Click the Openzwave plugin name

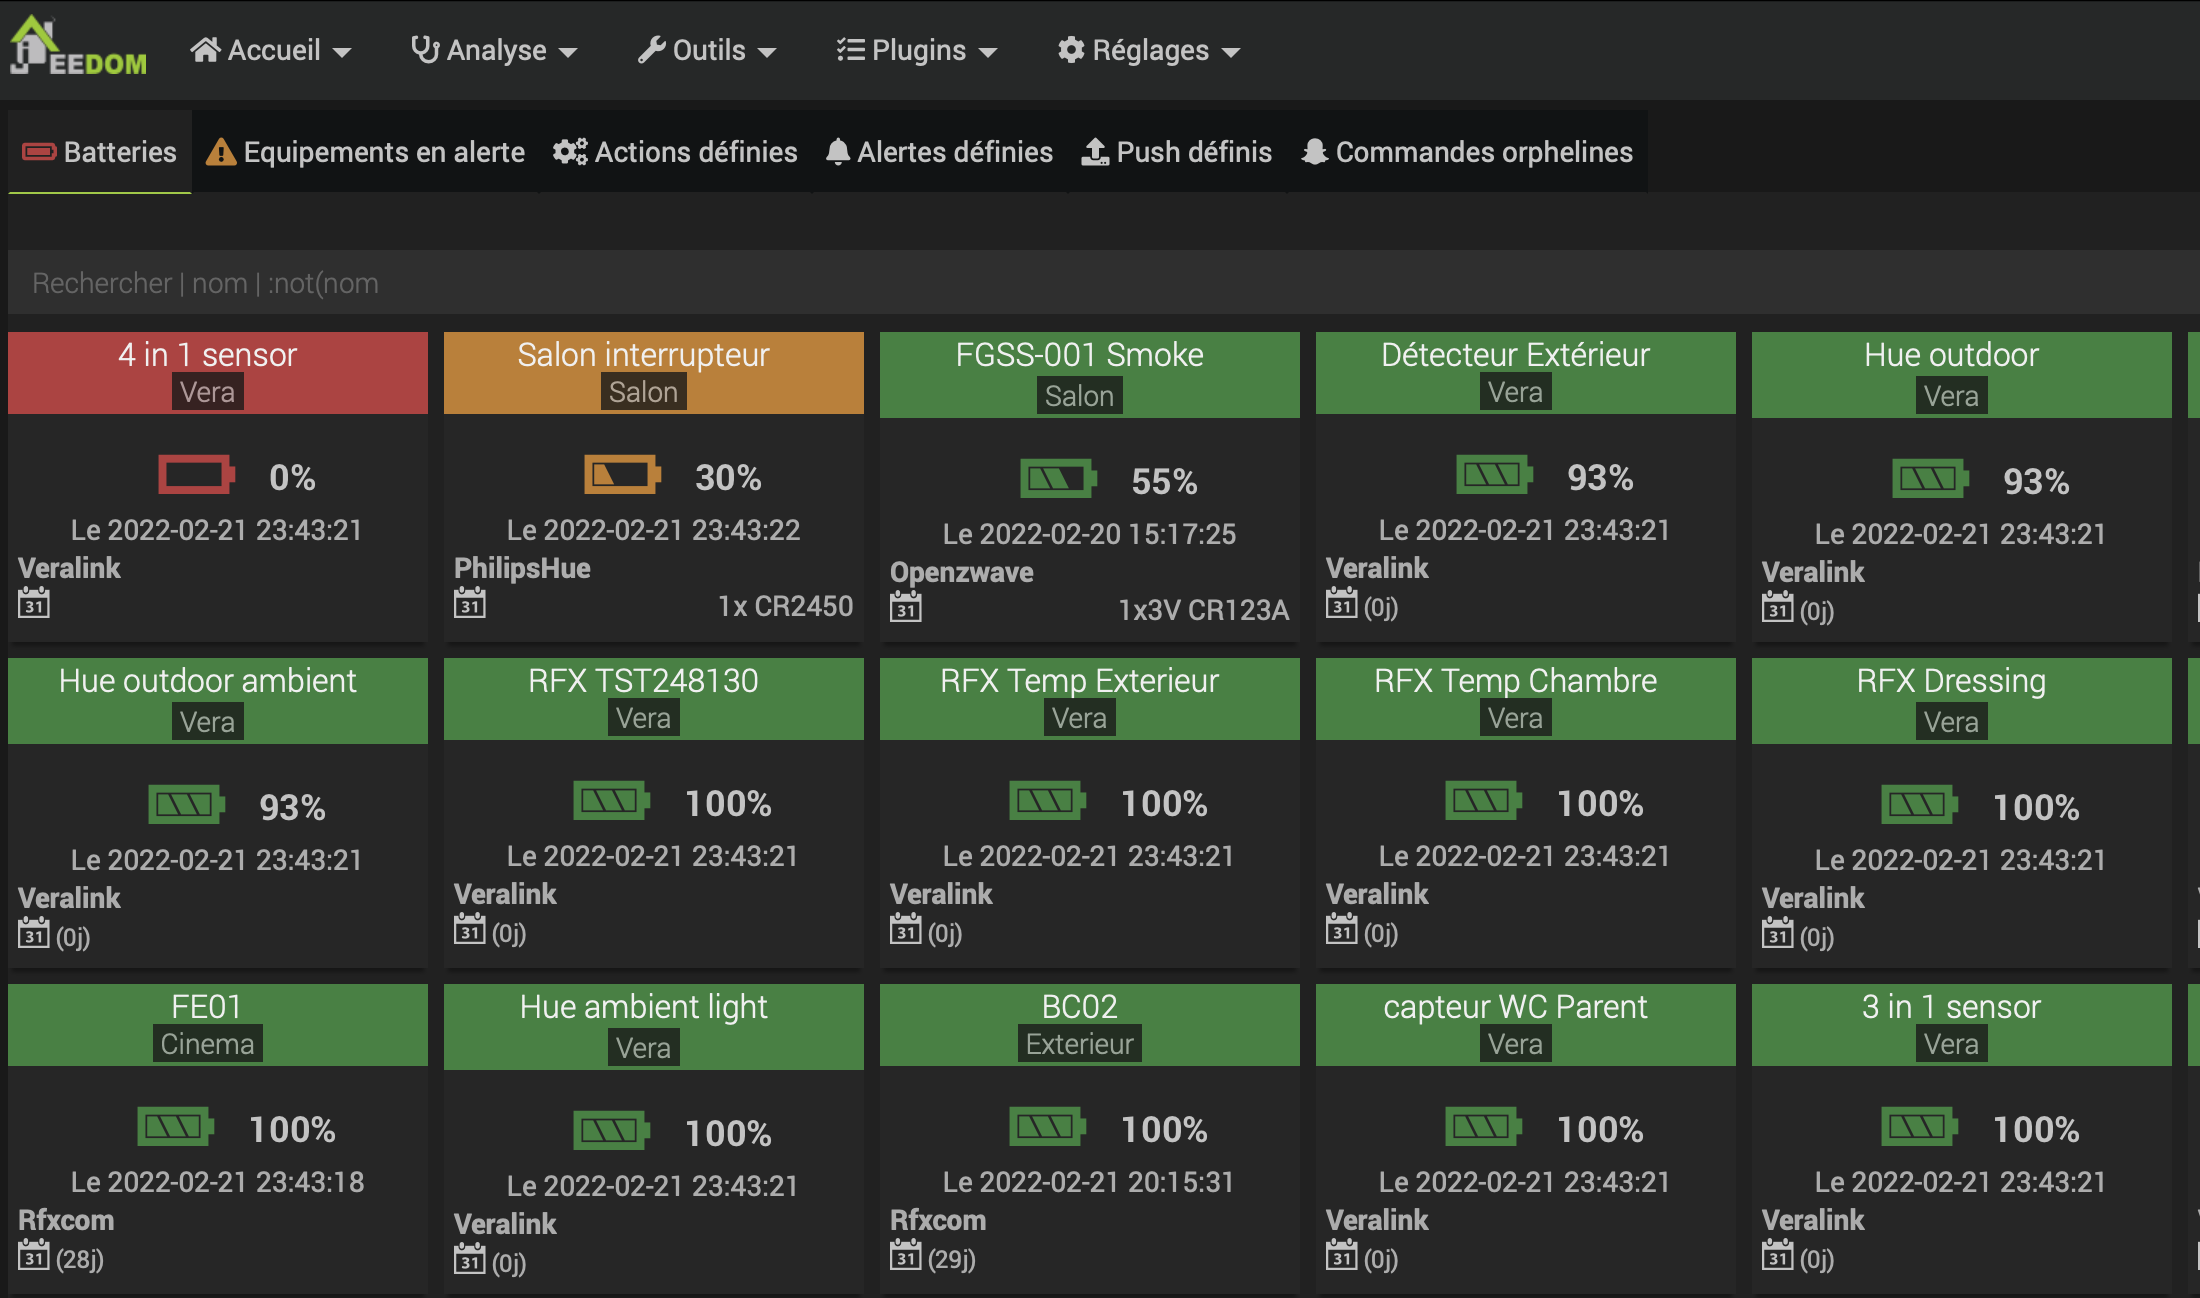tap(962, 572)
